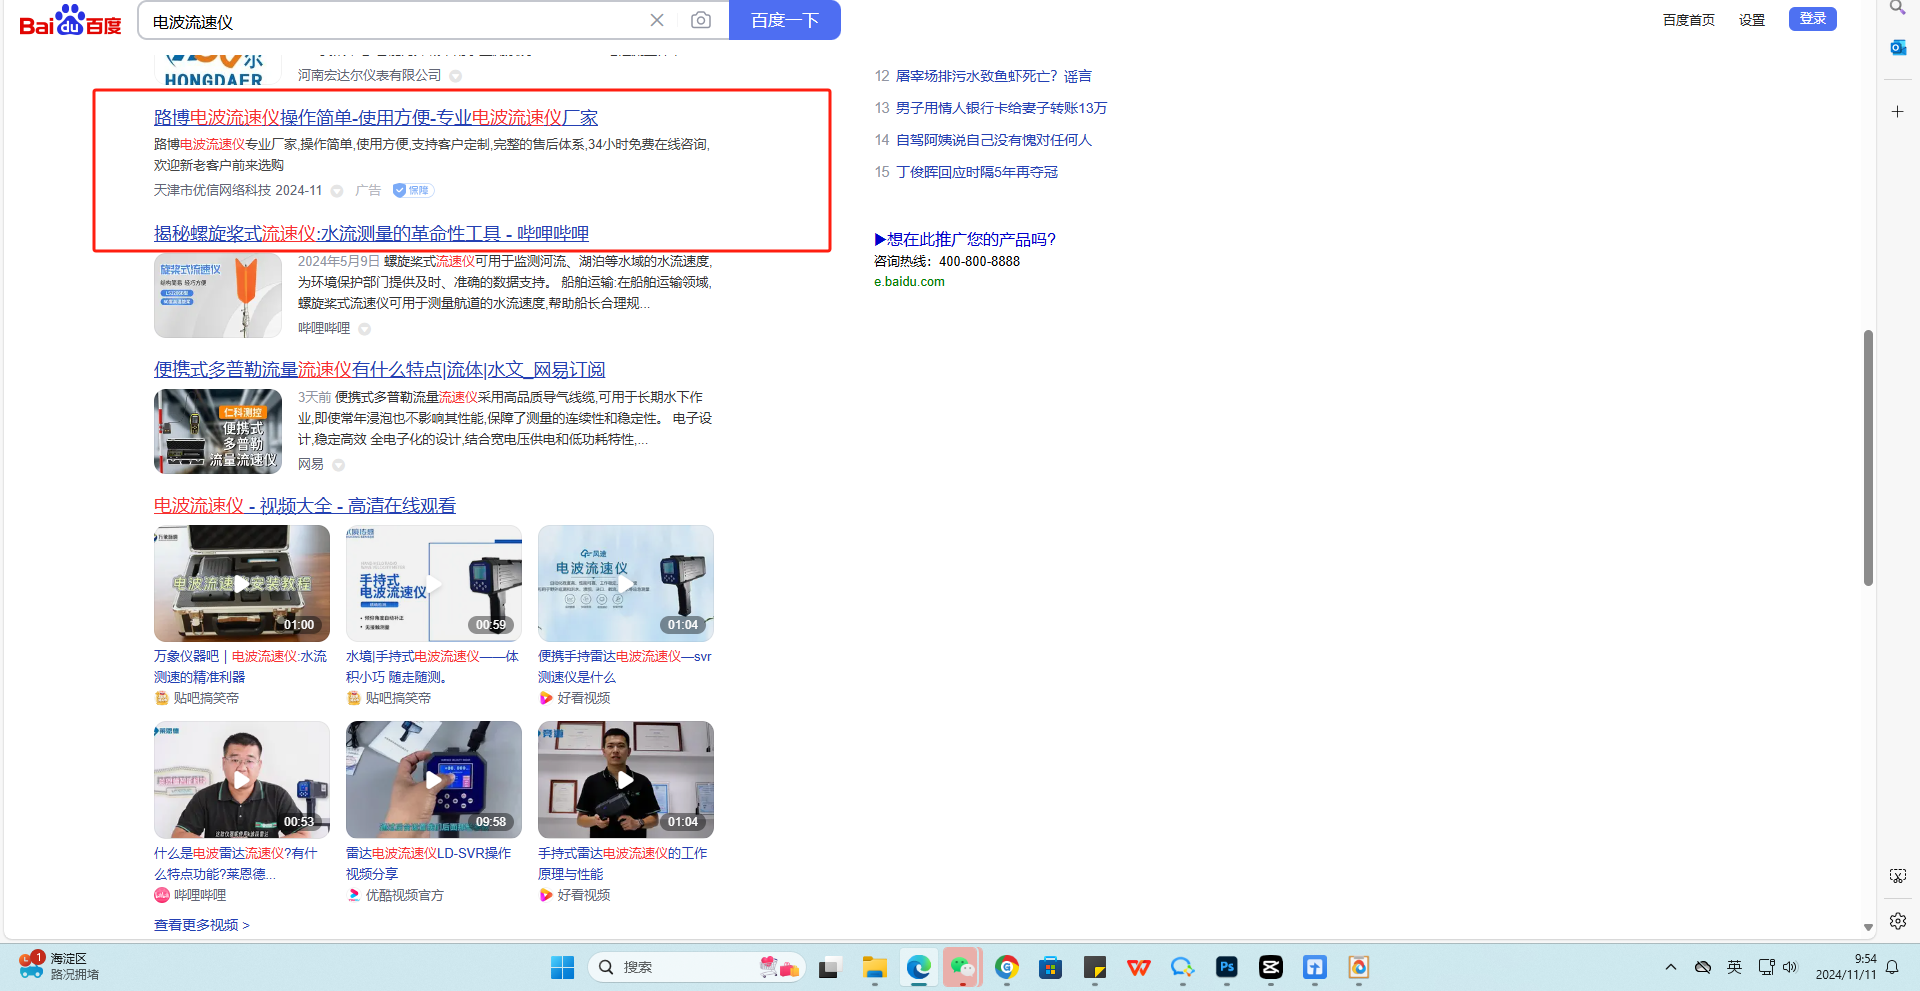The height and width of the screenshot is (991, 1920).
Task: Click the 登录 login button
Action: (1813, 19)
